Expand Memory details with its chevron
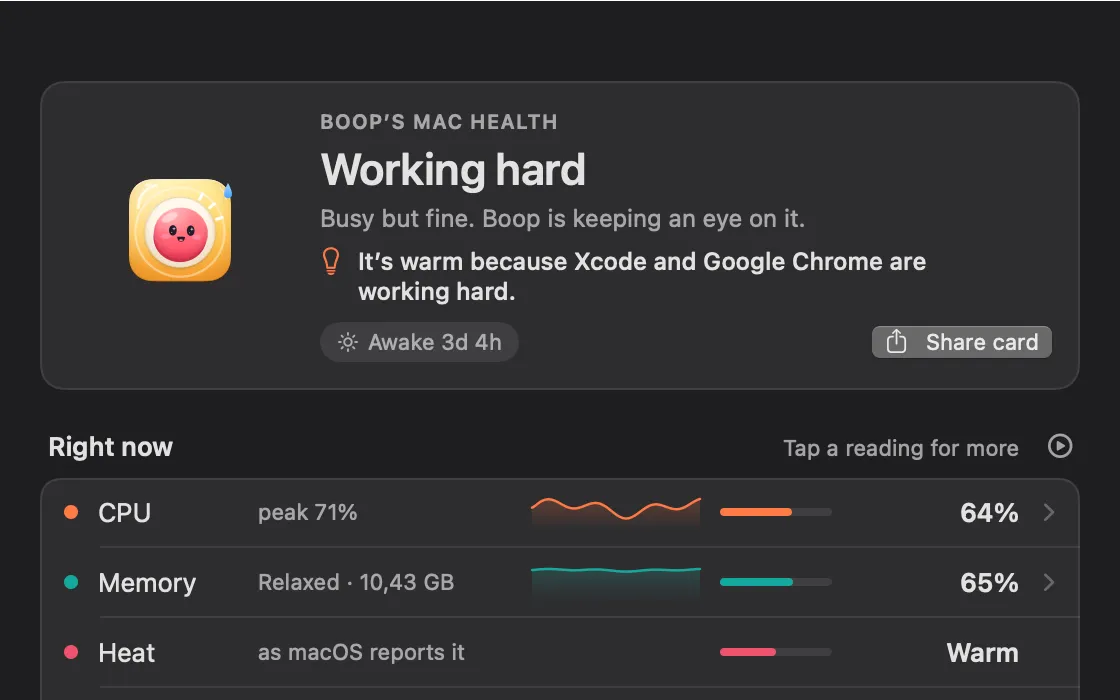1120x700 pixels. tap(1049, 582)
